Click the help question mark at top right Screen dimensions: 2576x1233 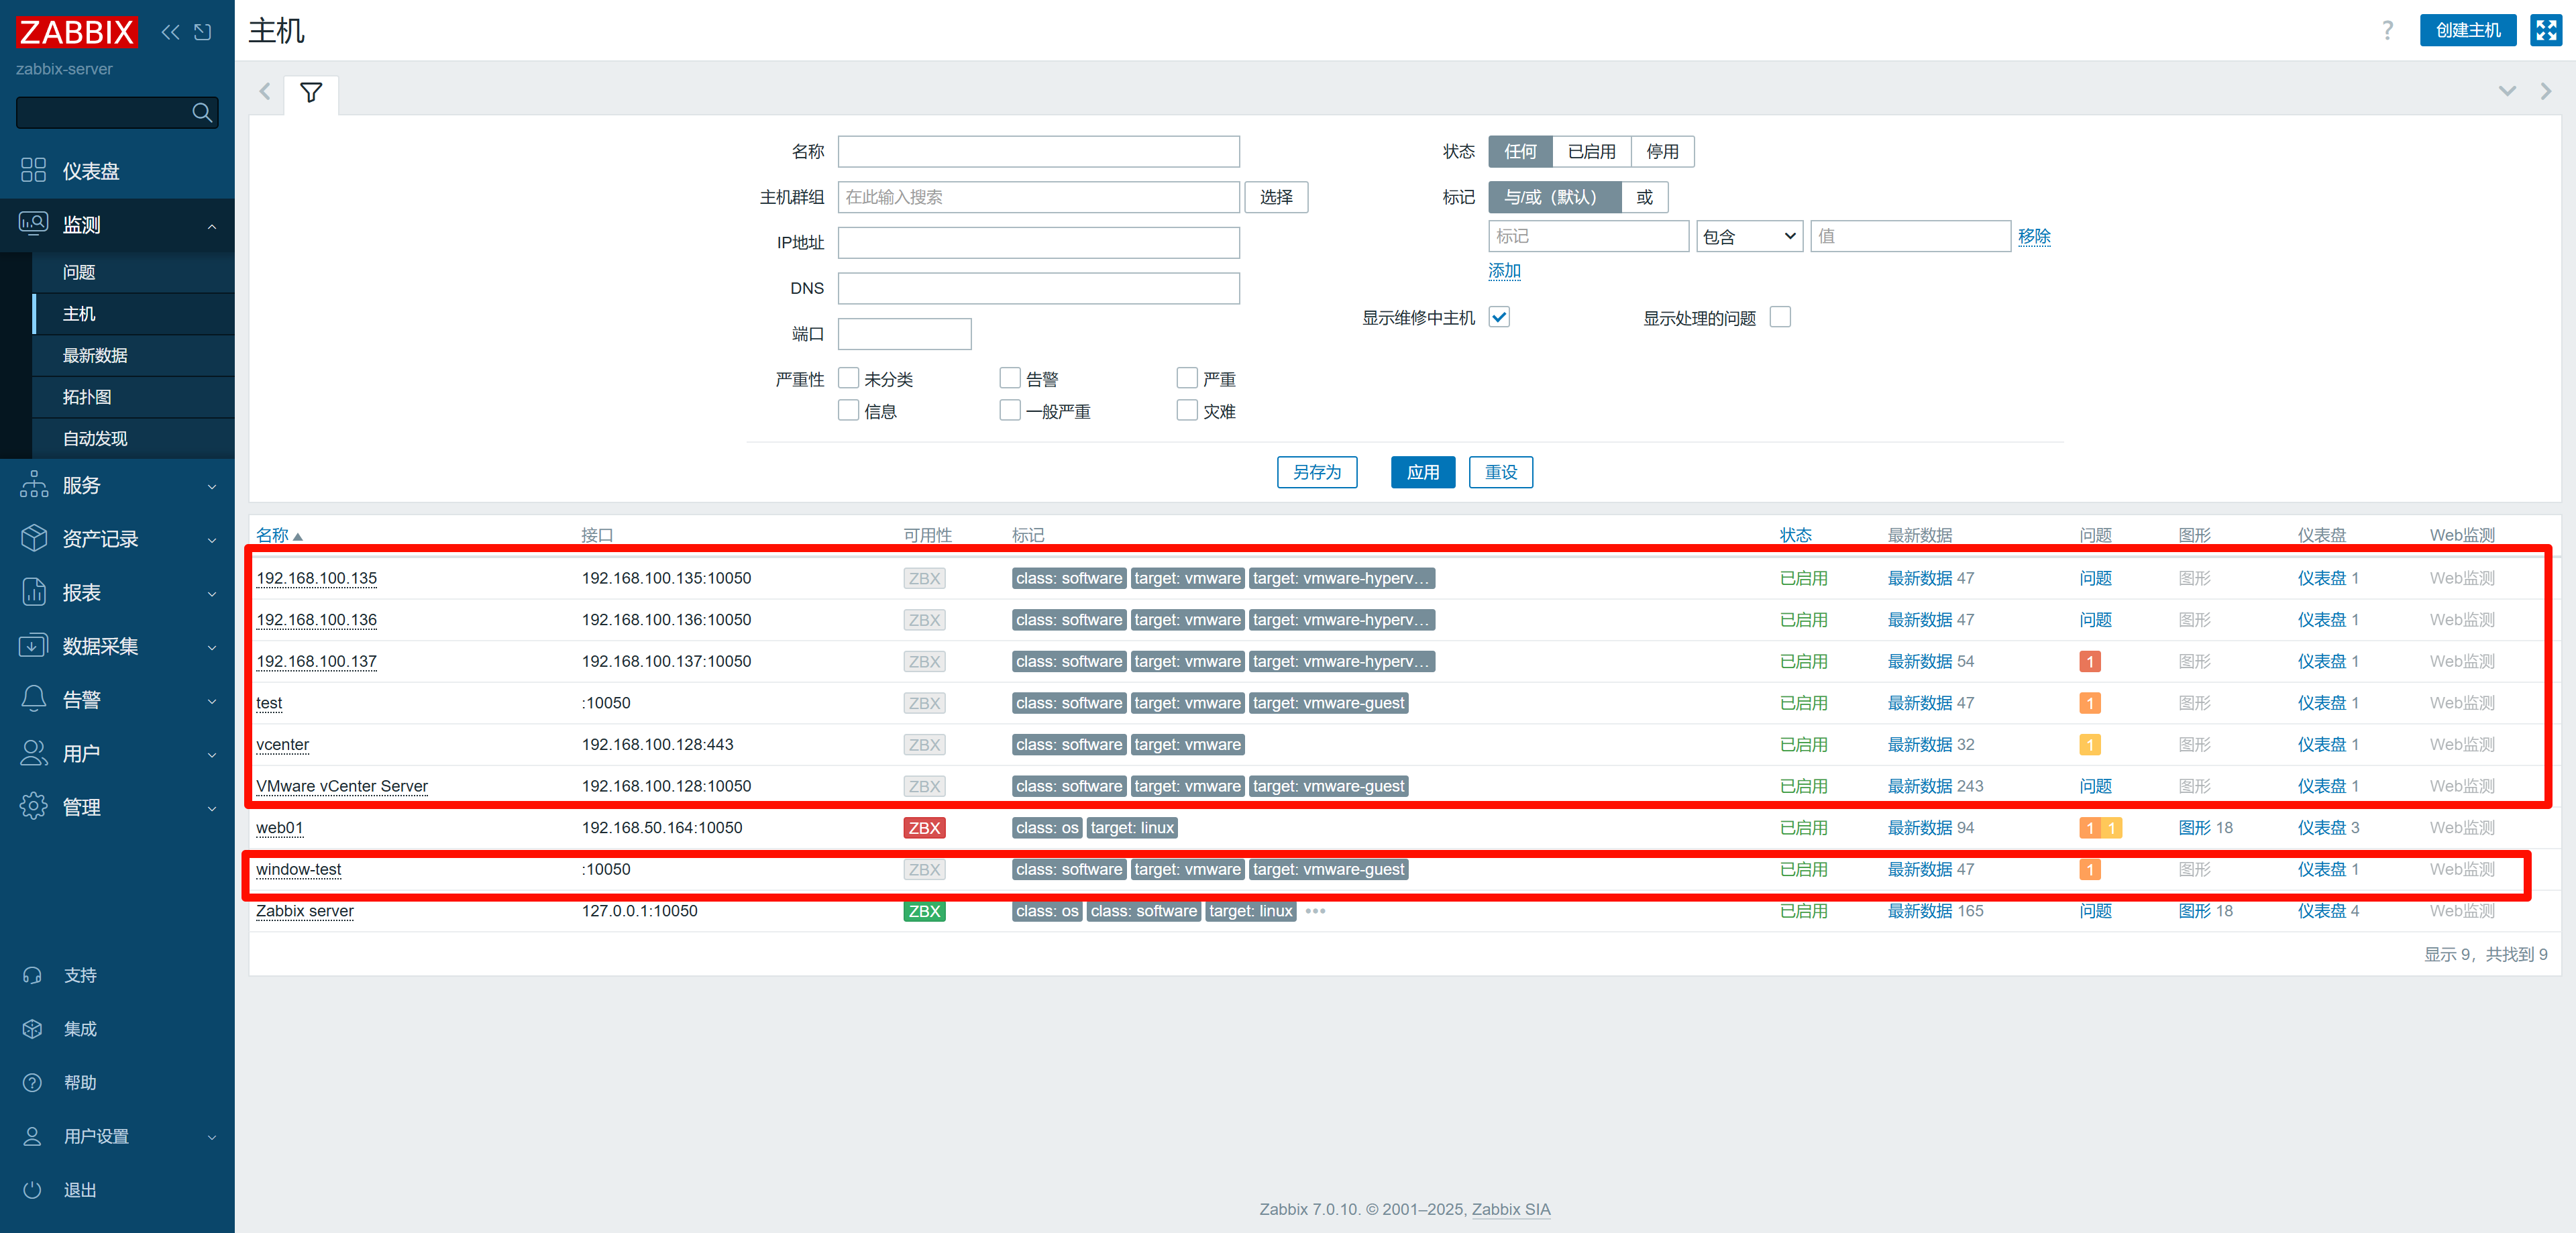pyautogui.click(x=2387, y=30)
